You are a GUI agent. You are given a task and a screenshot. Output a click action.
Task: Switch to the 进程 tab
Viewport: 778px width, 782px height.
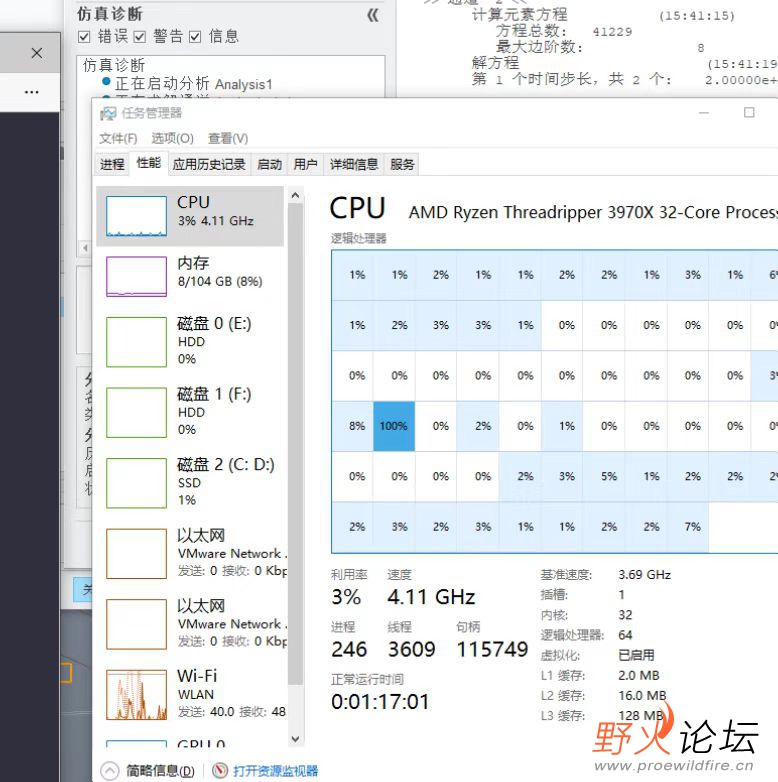[x=112, y=165]
